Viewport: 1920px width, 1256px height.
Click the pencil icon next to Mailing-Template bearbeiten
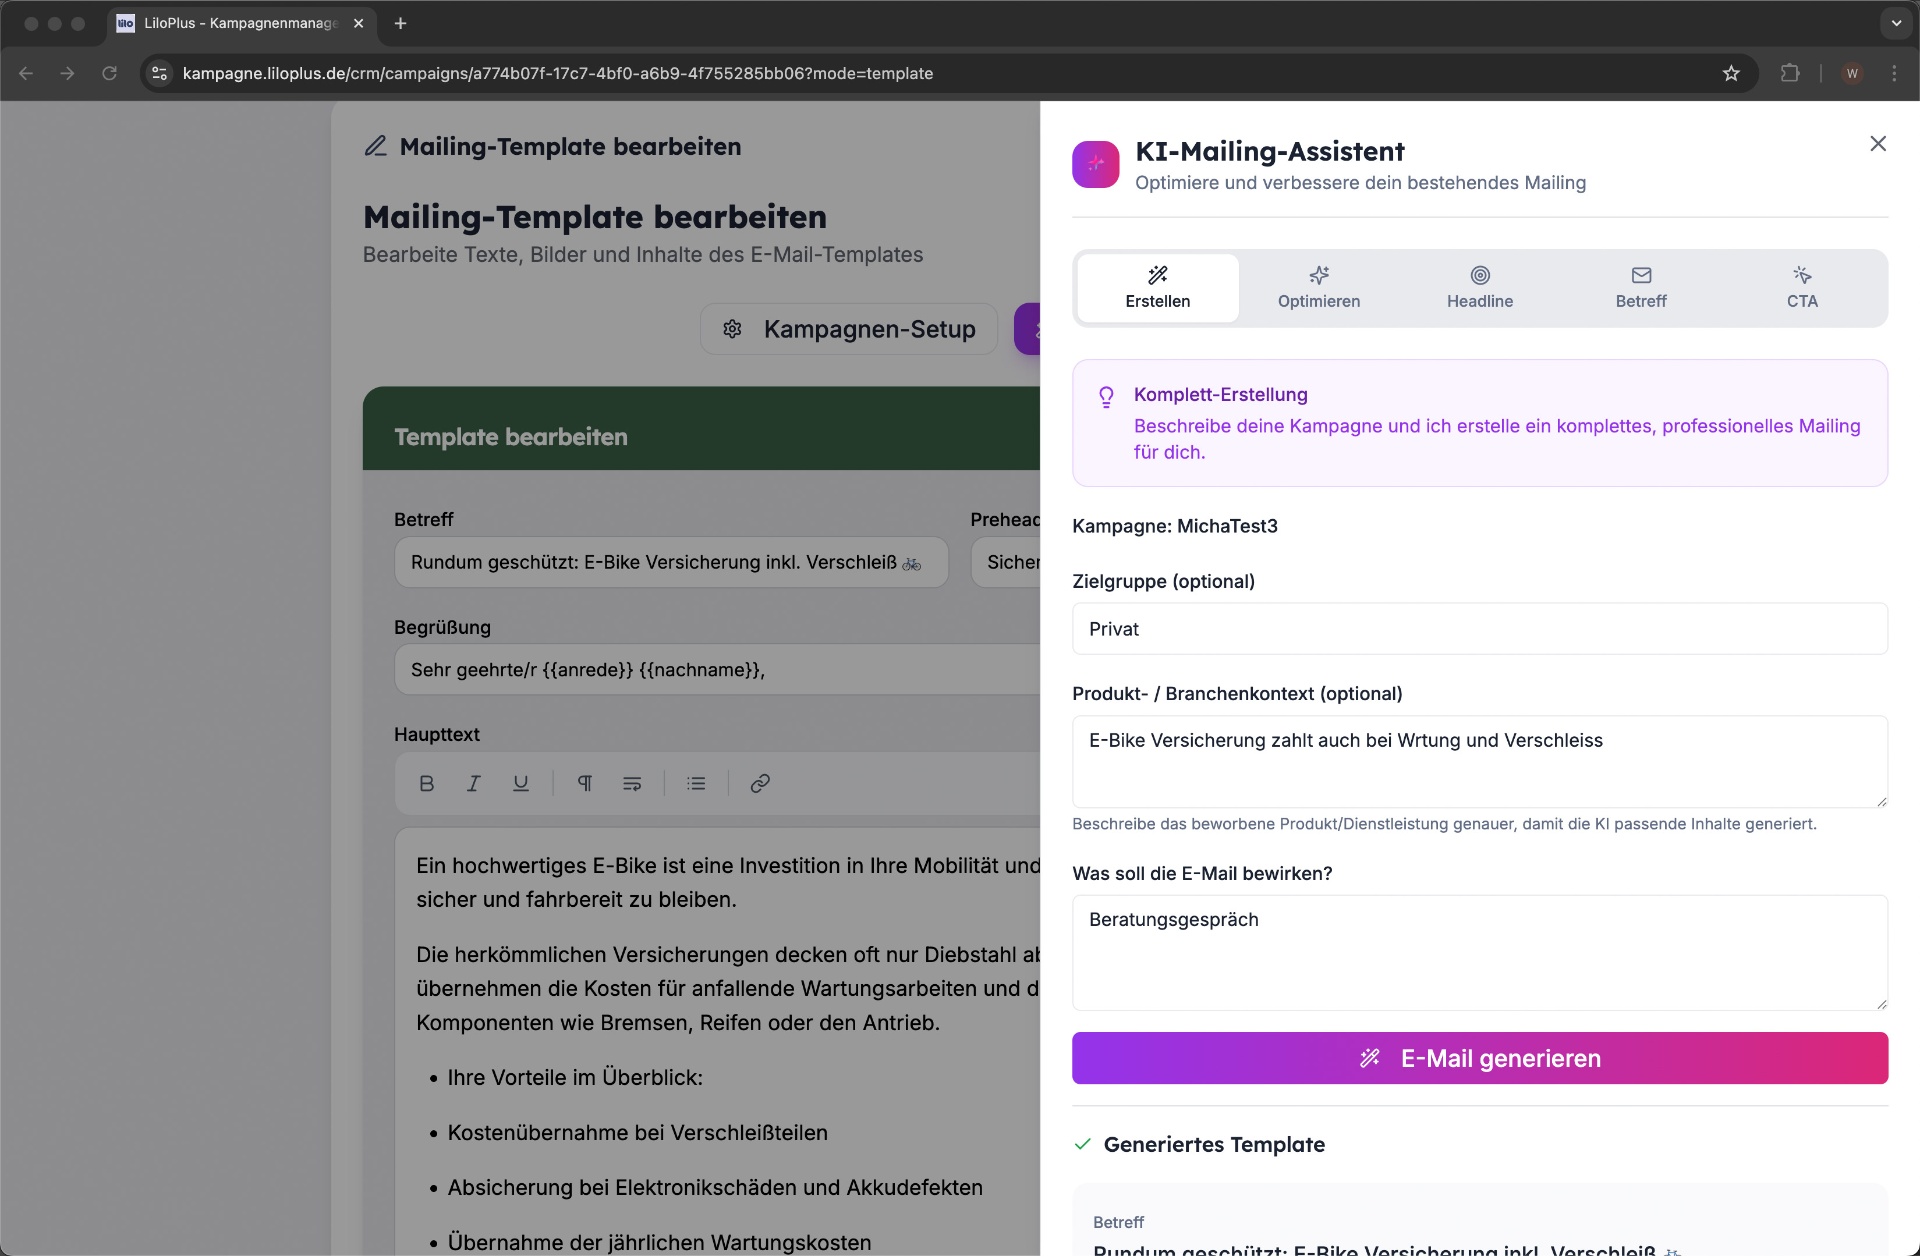click(x=375, y=146)
